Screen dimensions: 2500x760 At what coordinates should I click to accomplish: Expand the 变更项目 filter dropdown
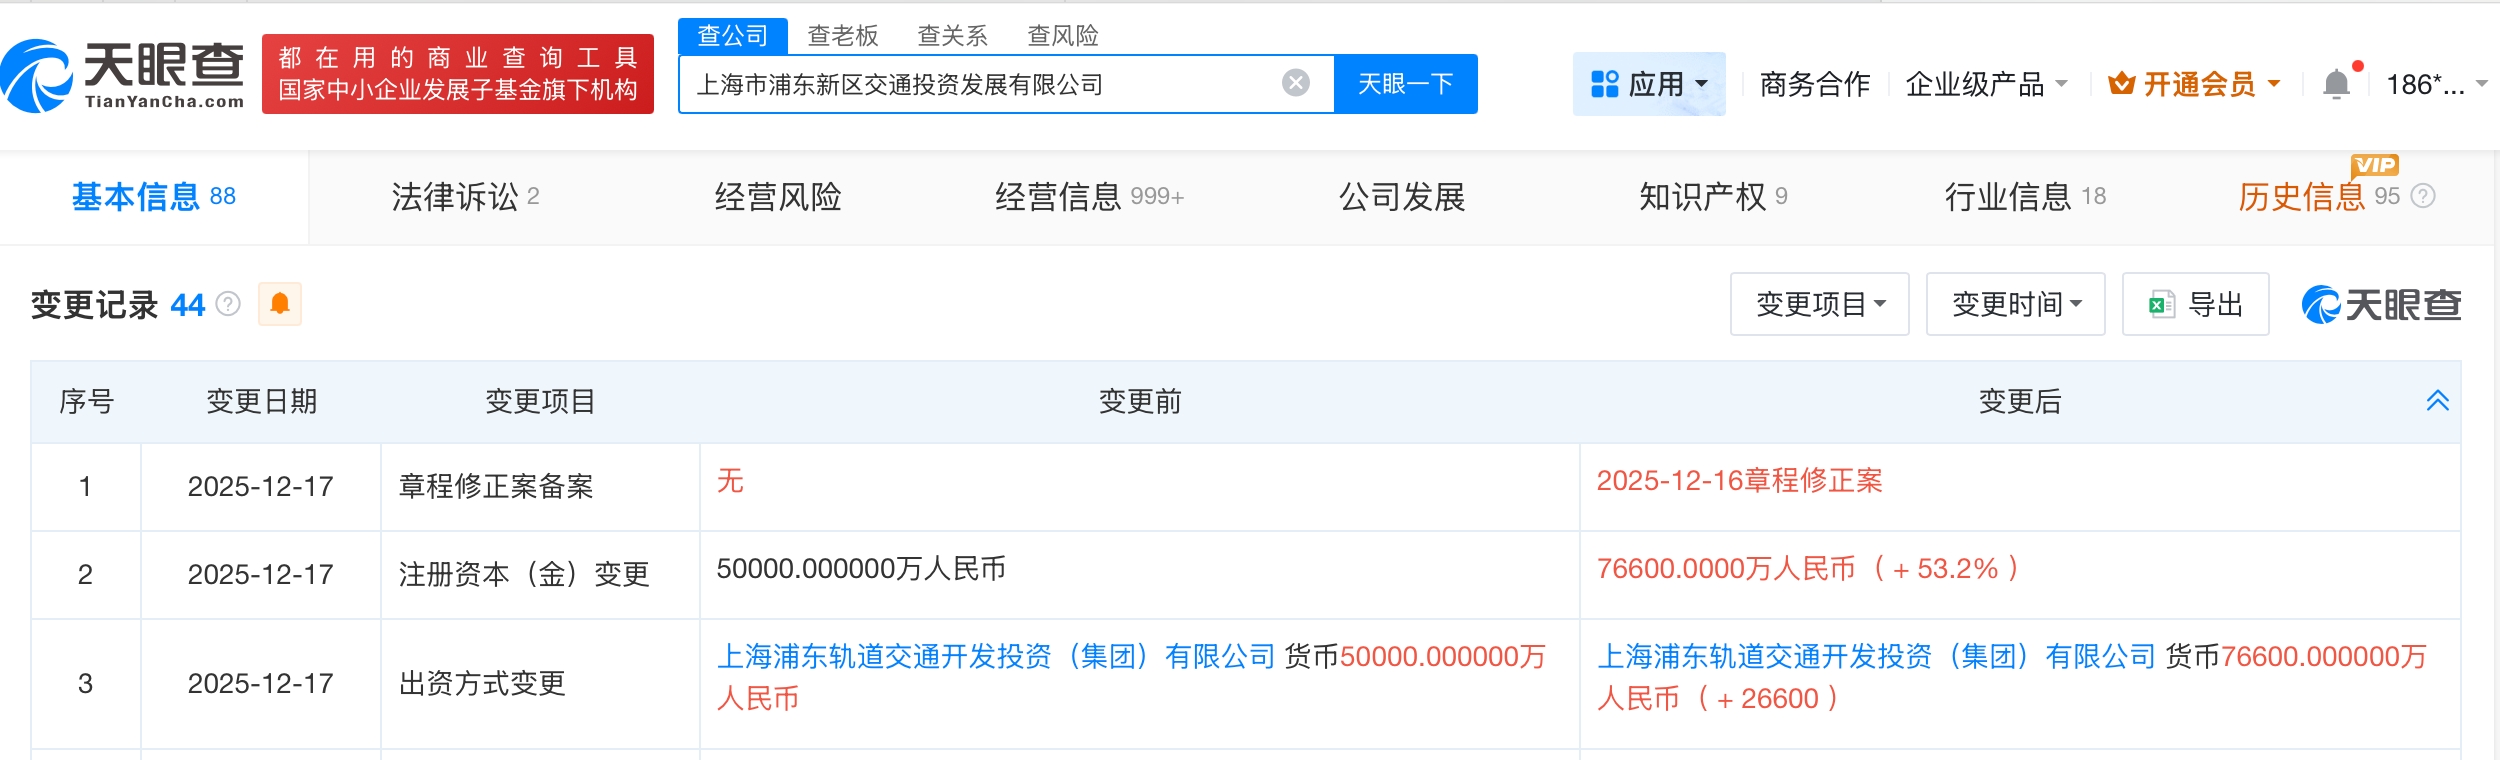coord(1819,304)
